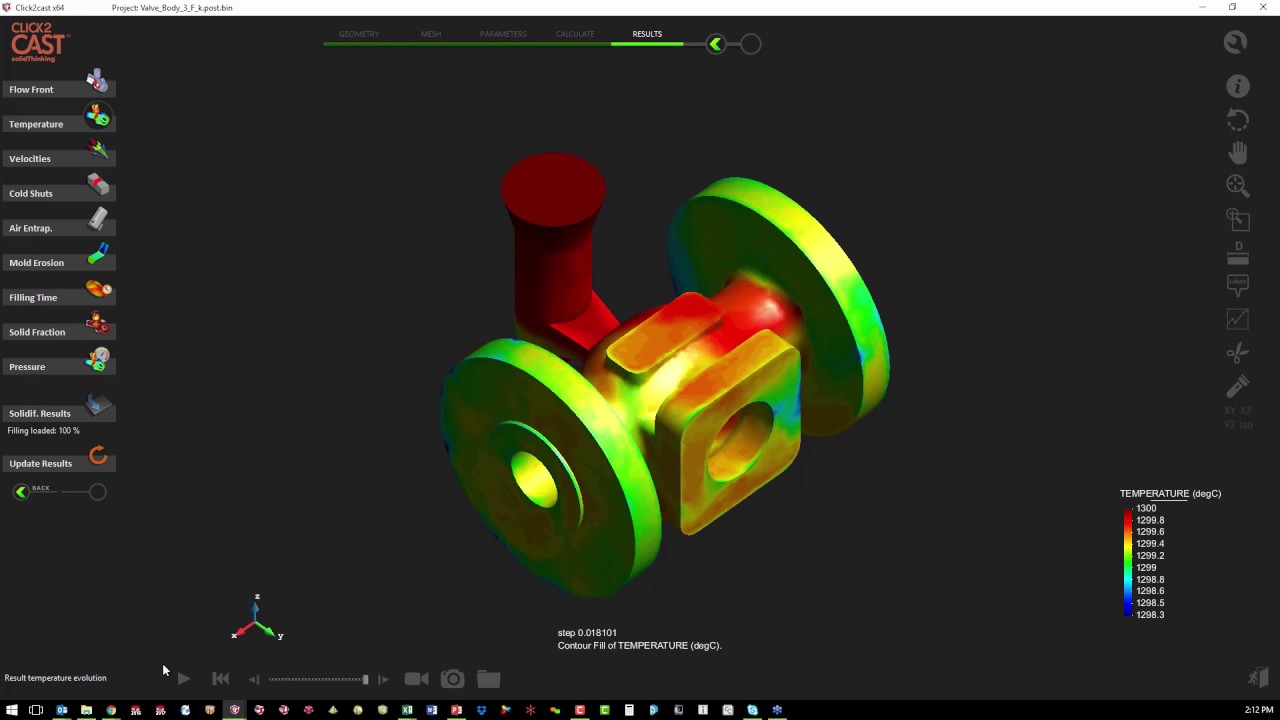Viewport: 1280px width, 720px height.
Task: Step forward one animation frame
Action: [383, 679]
